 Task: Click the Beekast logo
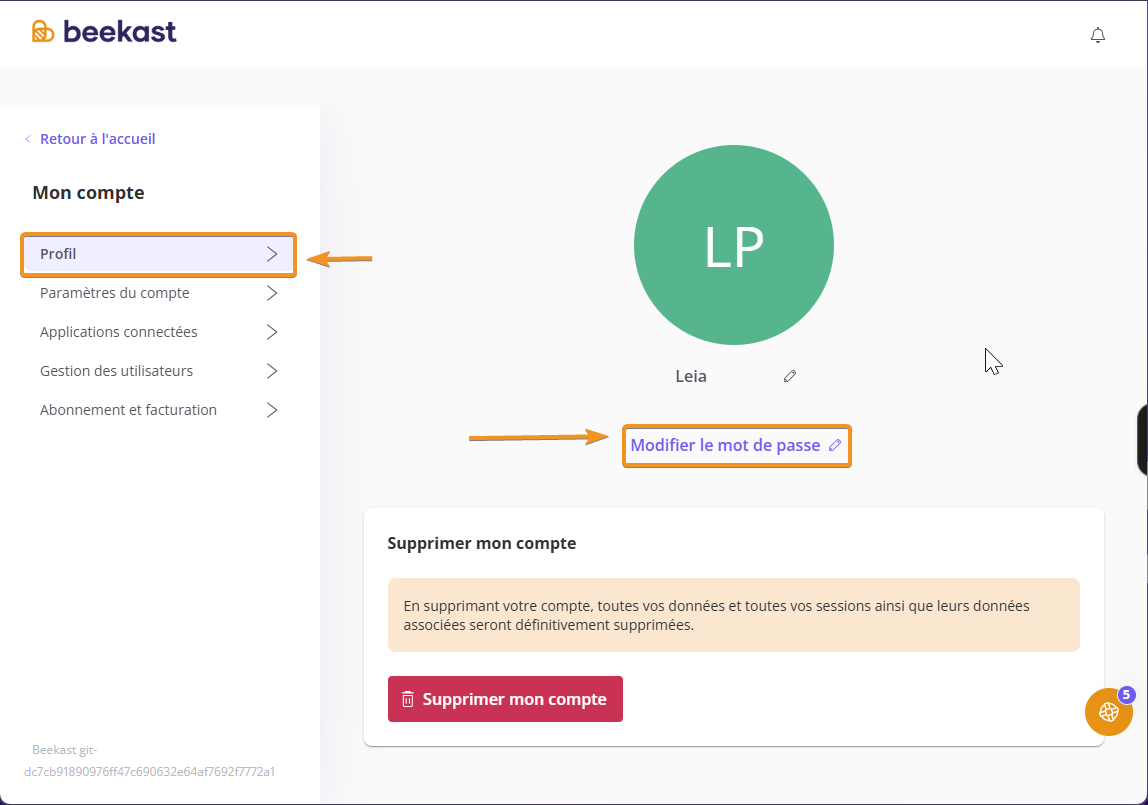pos(104,32)
